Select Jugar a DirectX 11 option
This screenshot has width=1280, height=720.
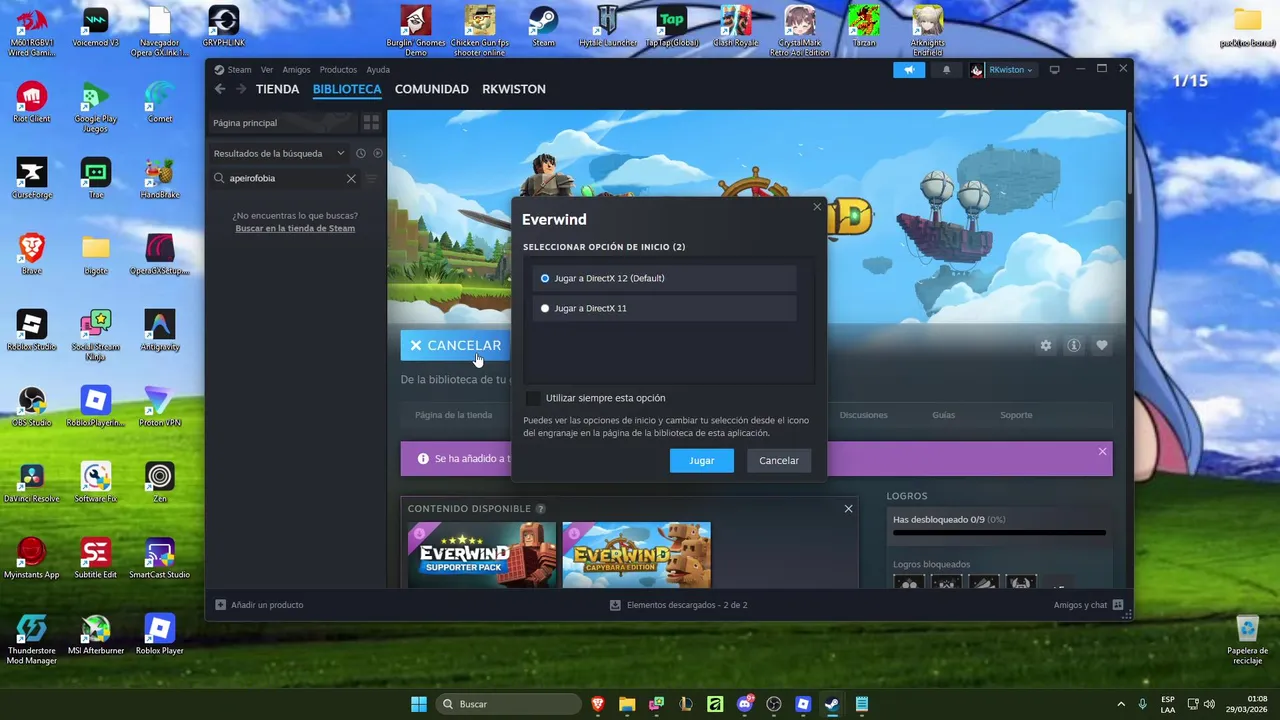click(x=665, y=308)
